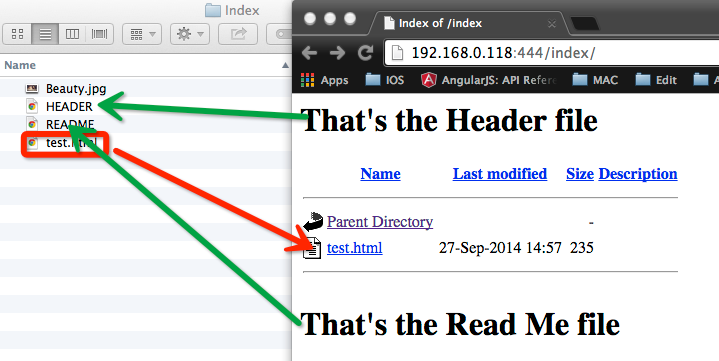The width and height of the screenshot is (719, 361).
Task: Switch Finder to cover flow view
Action: [x=100, y=34]
